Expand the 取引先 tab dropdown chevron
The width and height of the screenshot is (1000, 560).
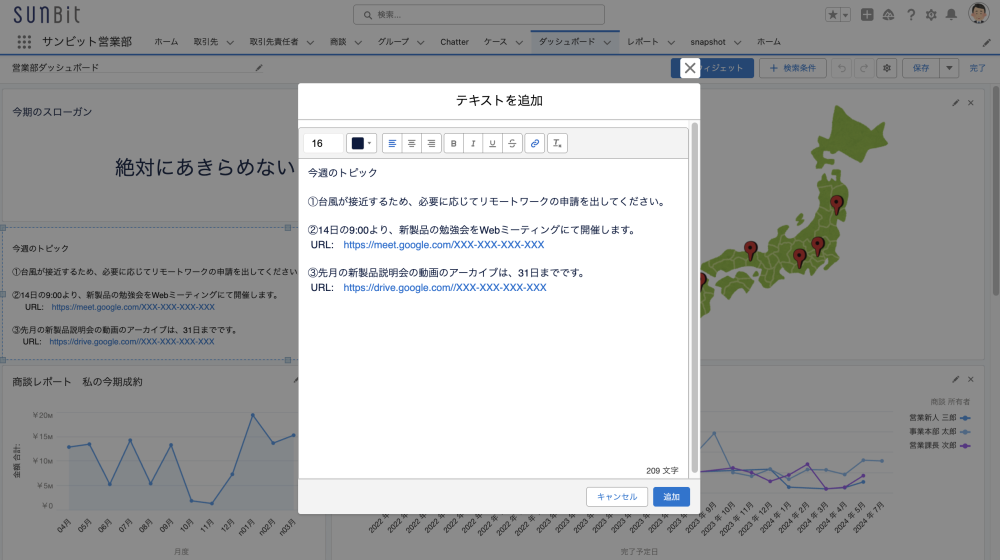230,43
